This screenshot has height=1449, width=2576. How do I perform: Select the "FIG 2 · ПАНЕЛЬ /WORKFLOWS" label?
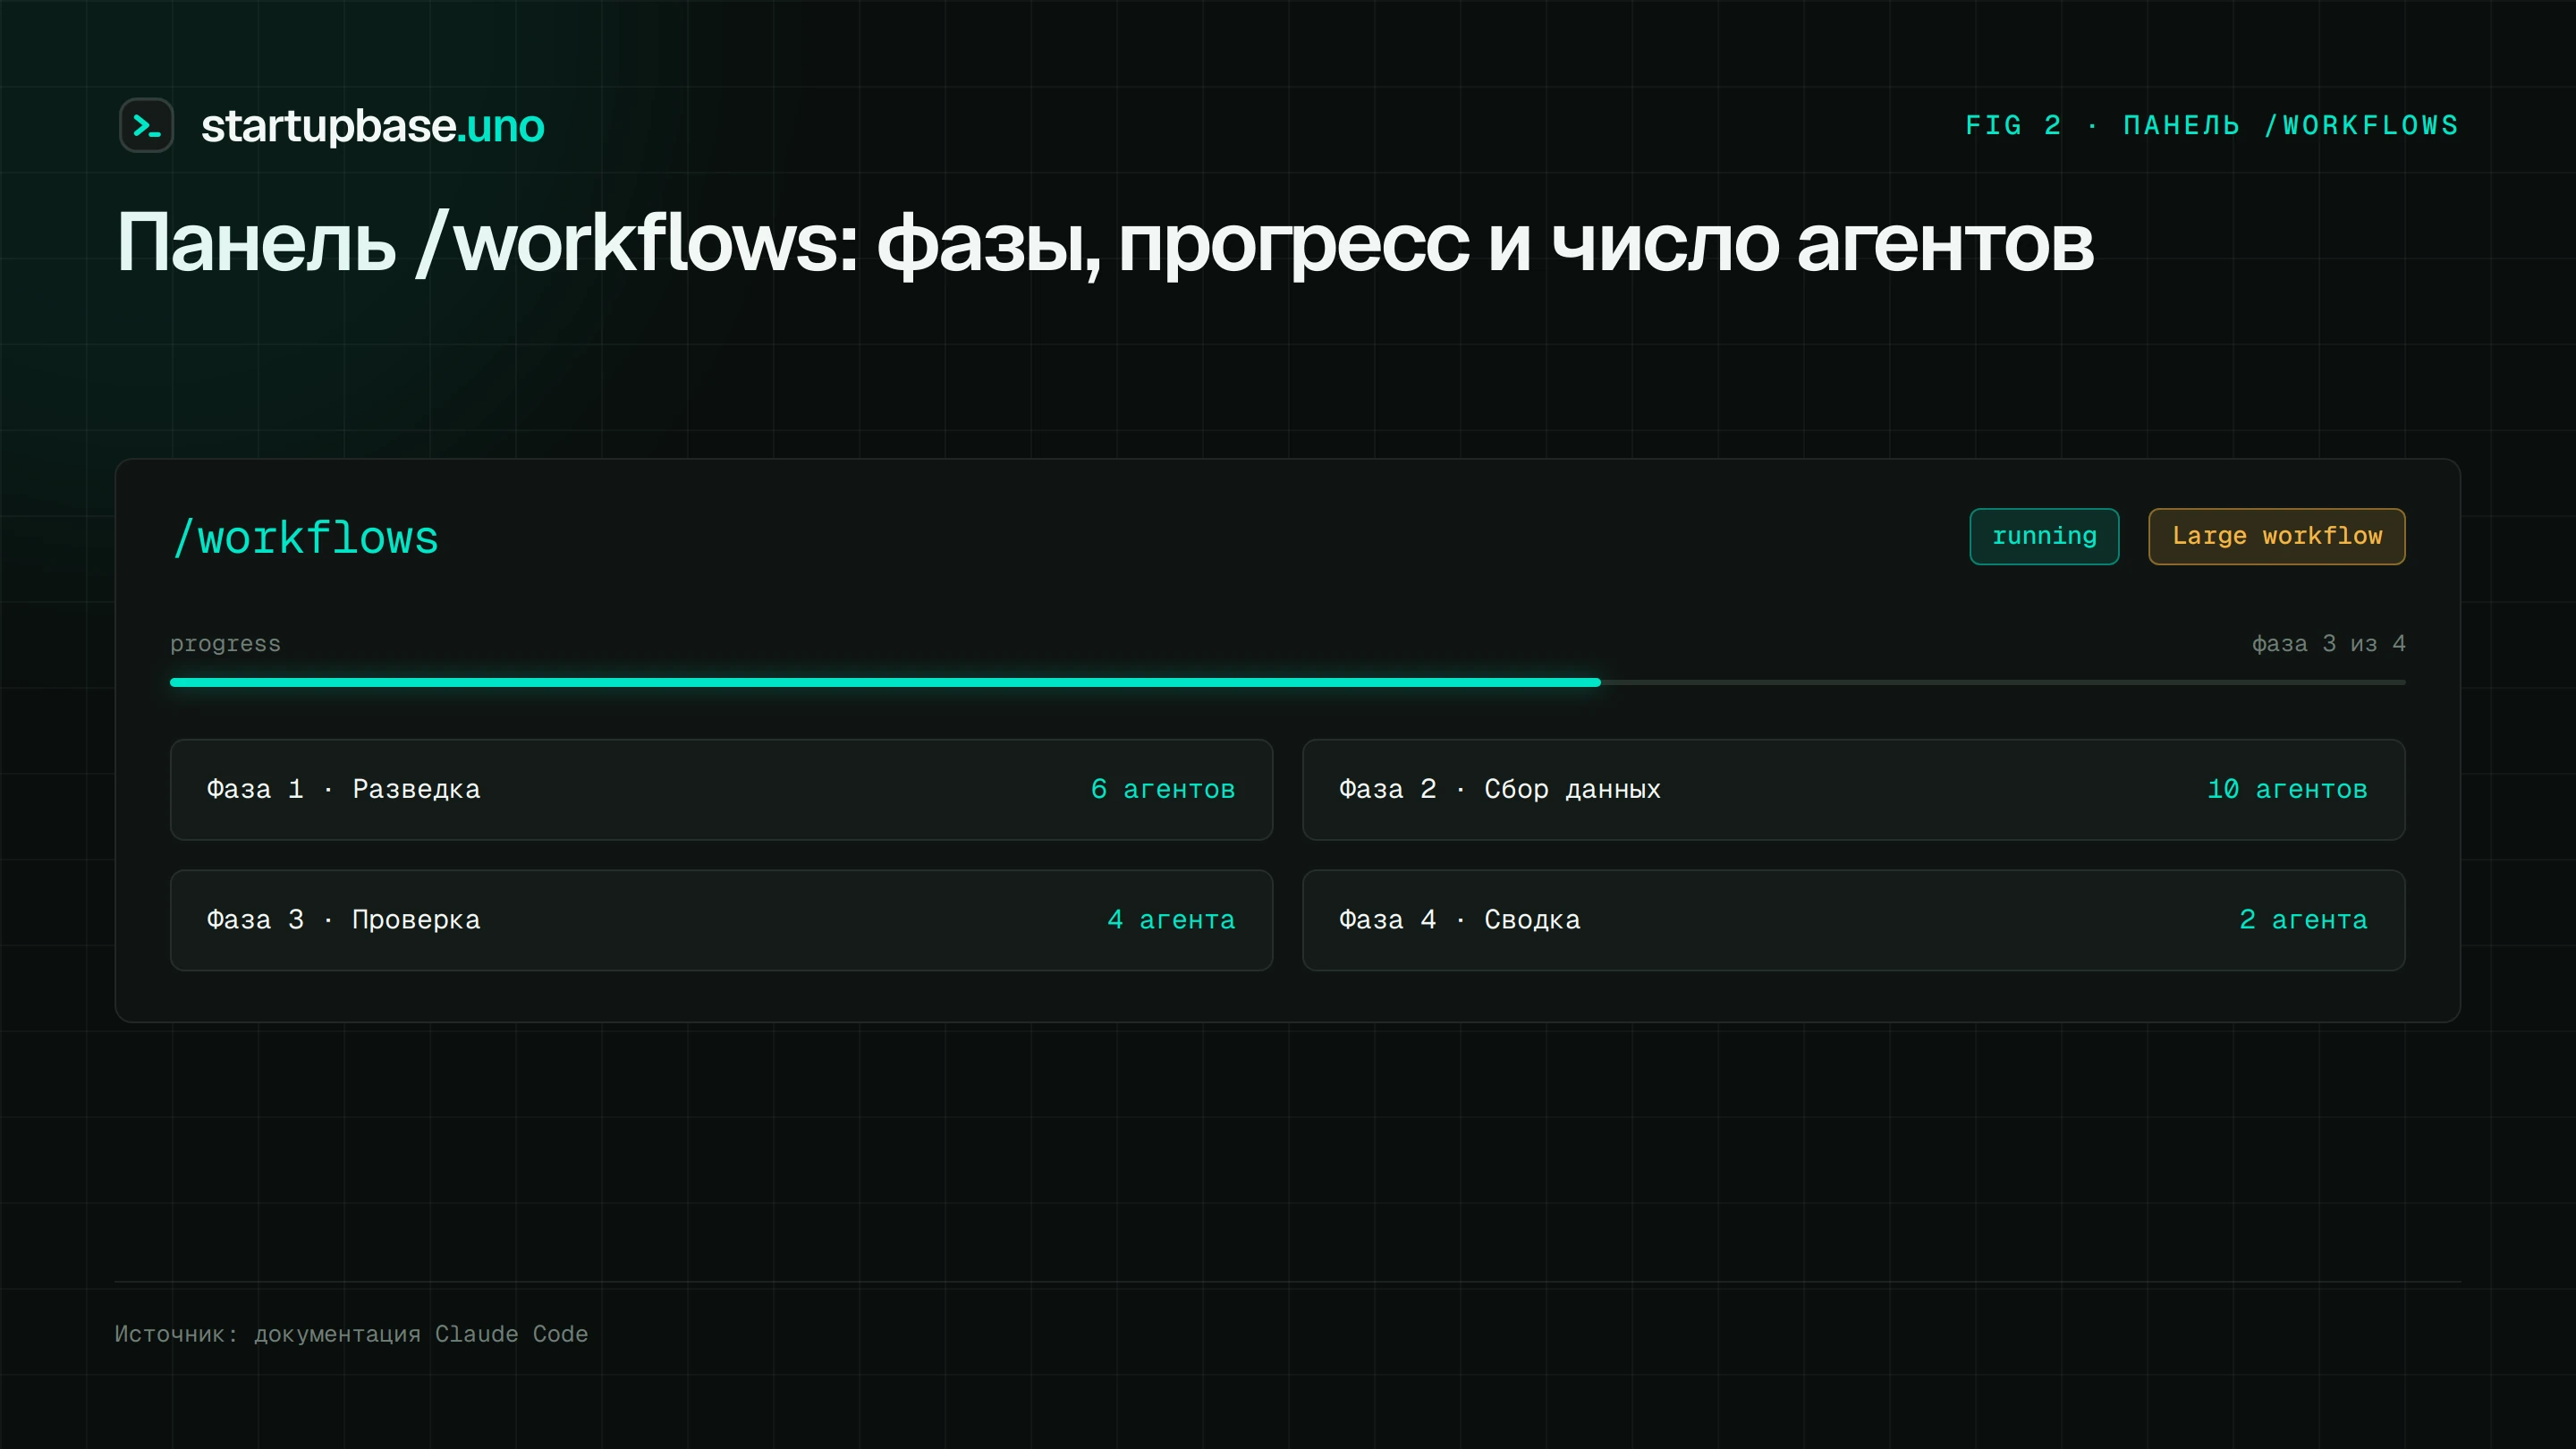(x=2212, y=126)
